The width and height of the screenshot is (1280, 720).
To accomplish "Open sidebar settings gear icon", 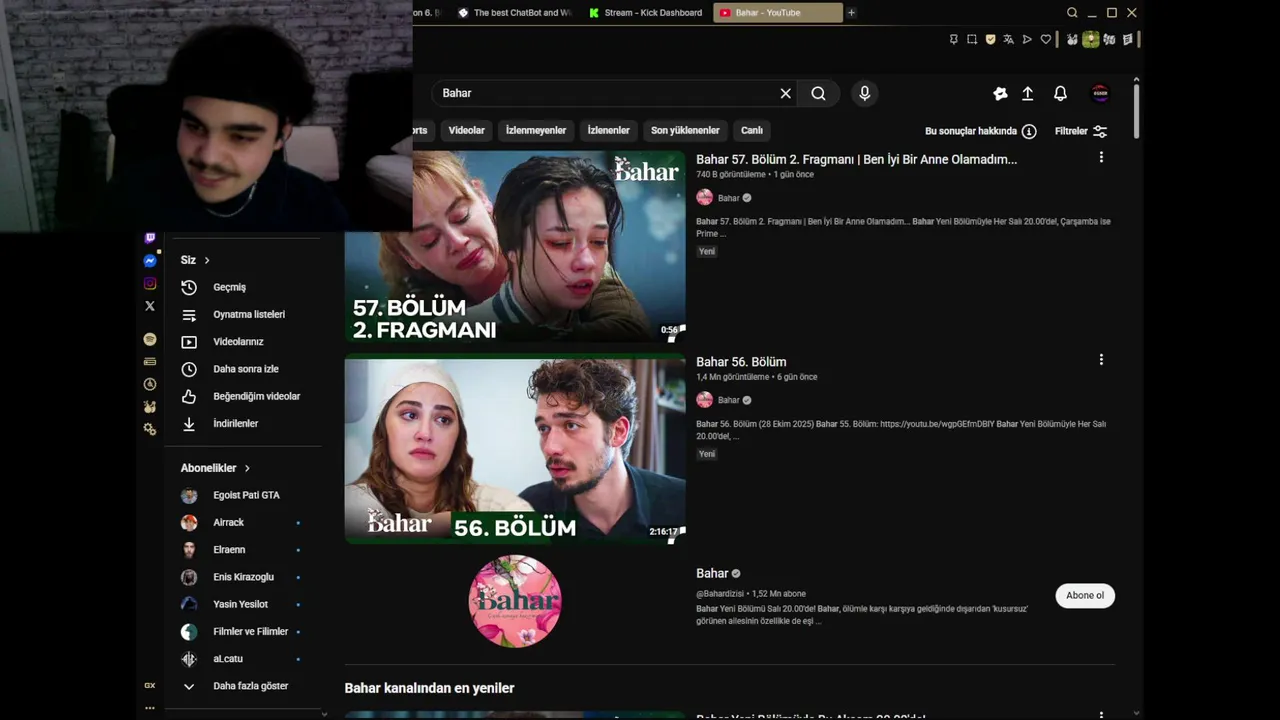I will pos(150,429).
